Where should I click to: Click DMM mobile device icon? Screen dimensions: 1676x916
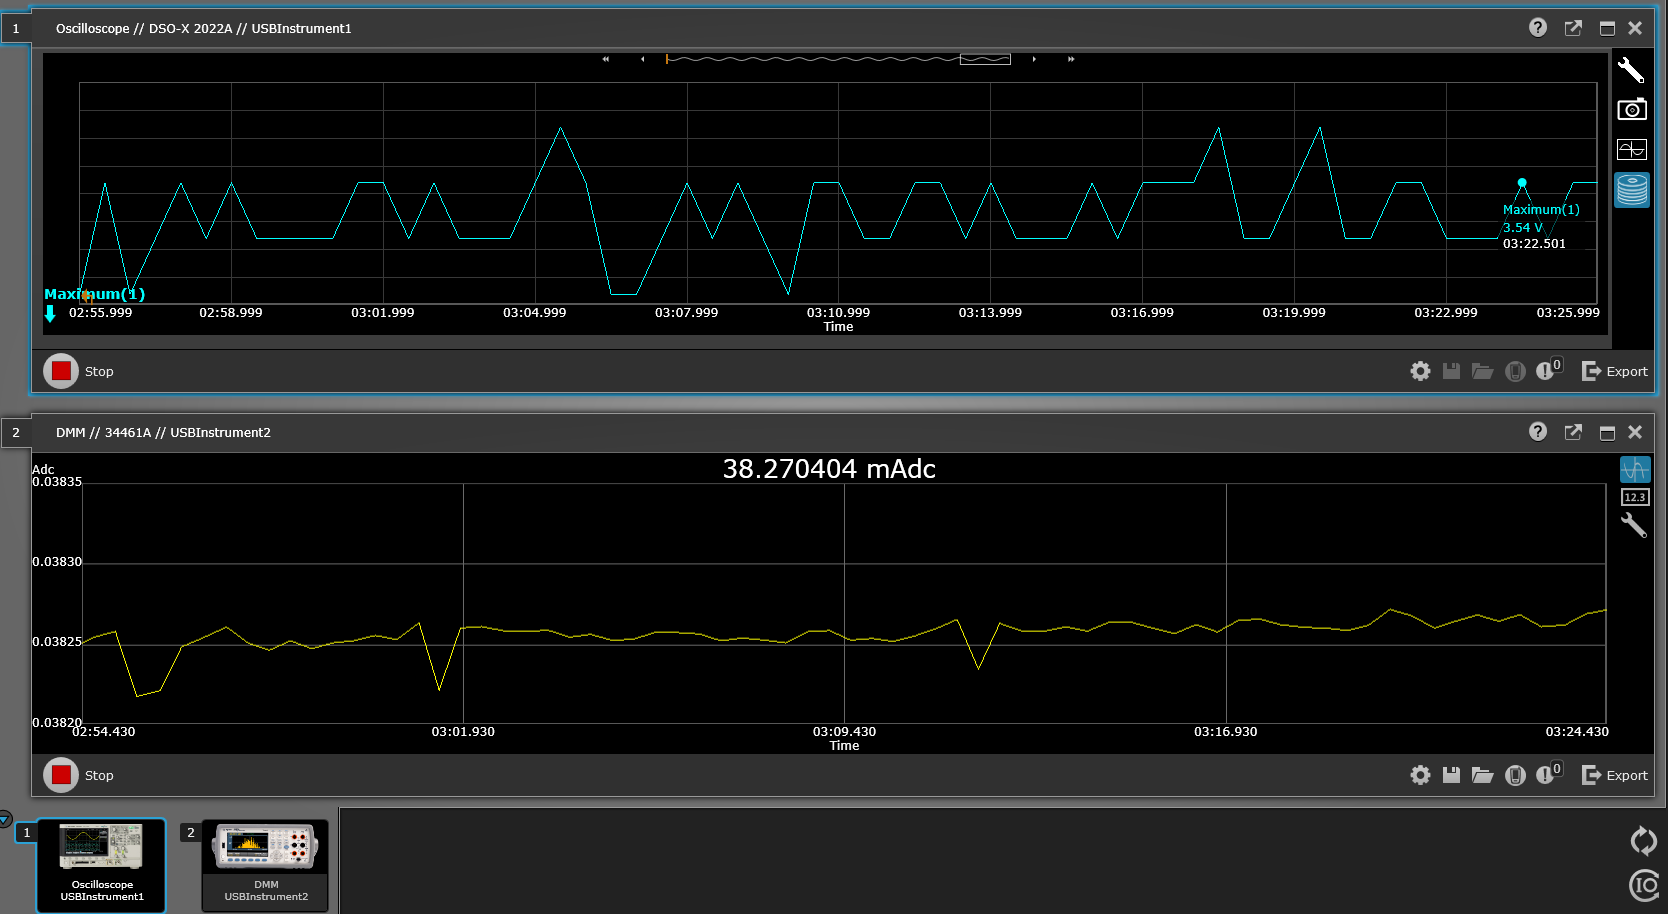[1515, 775]
